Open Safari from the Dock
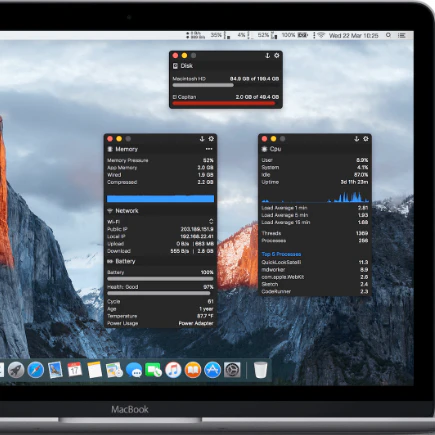 36,370
